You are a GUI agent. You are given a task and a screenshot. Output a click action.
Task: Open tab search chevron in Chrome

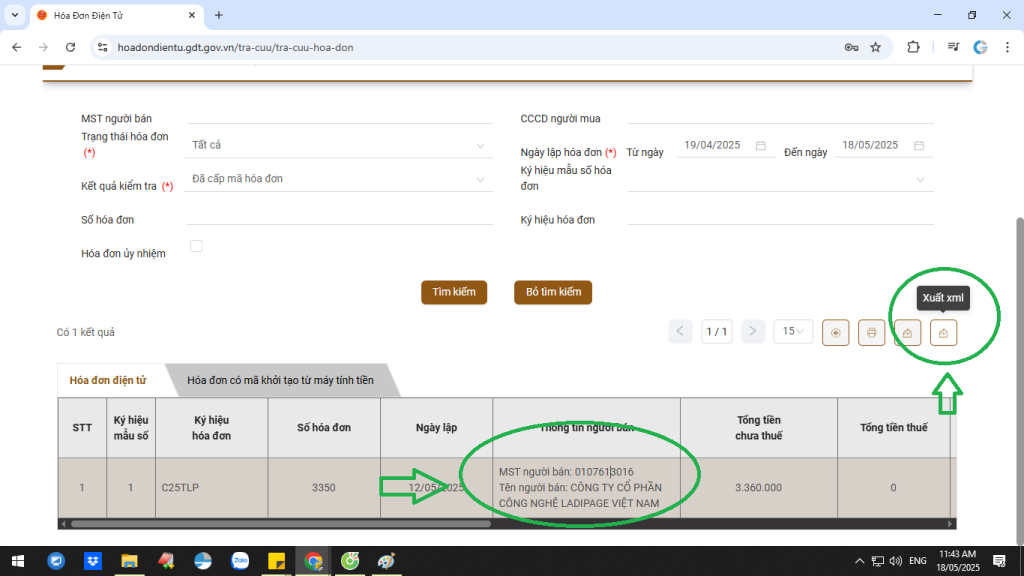point(14,15)
